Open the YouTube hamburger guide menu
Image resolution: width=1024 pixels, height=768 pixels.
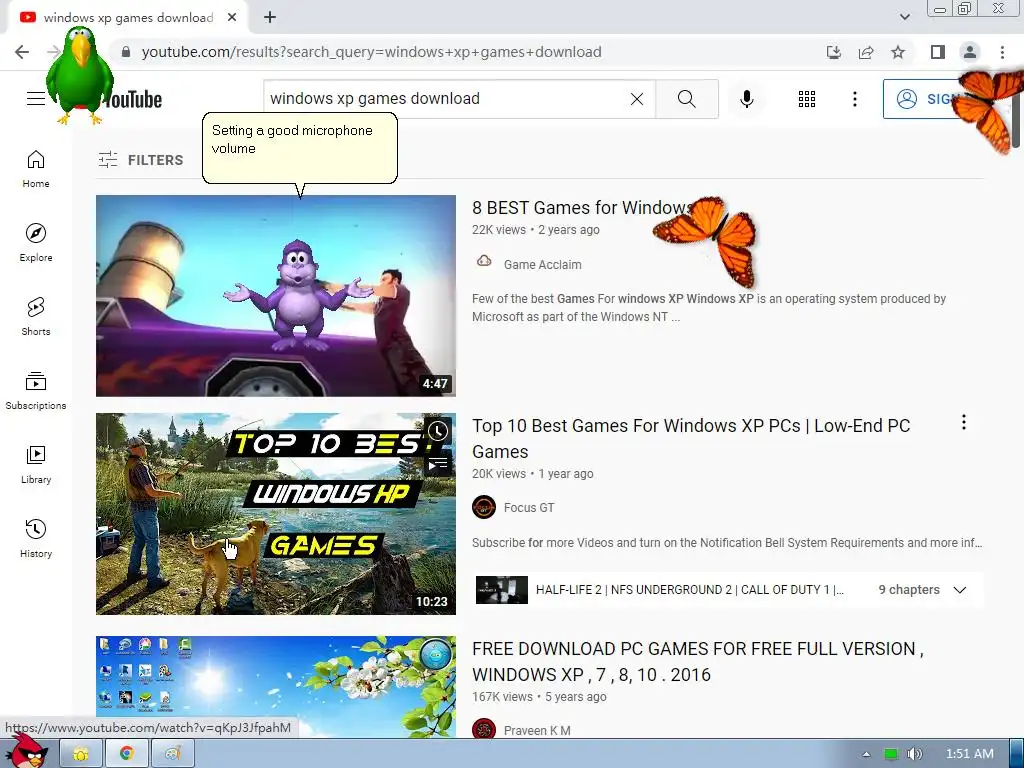click(36, 99)
